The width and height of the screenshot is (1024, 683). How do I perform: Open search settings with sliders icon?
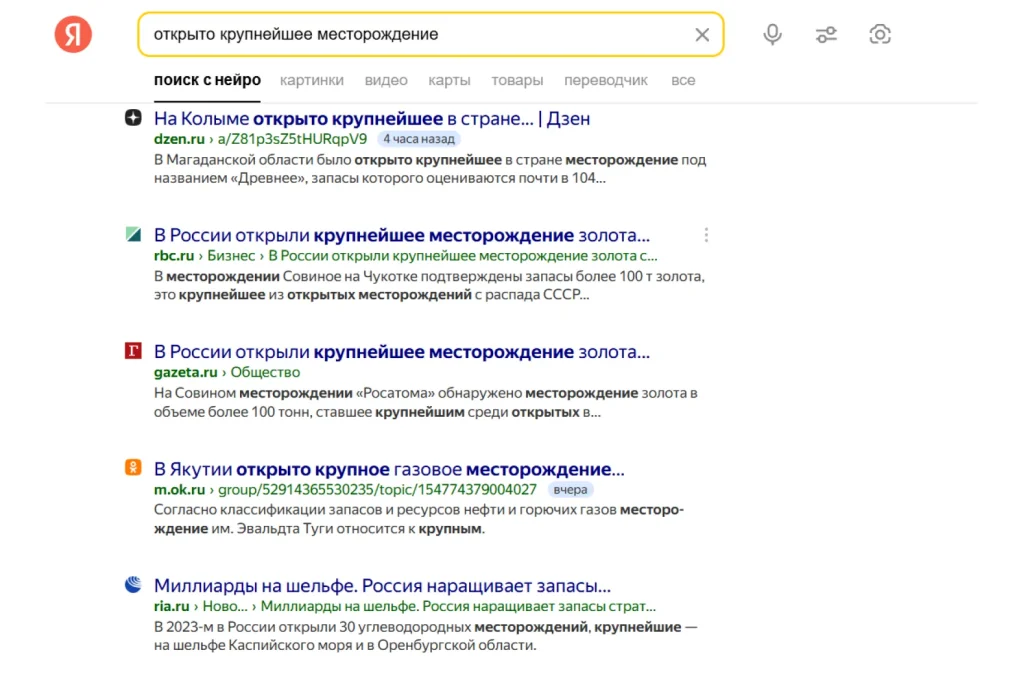coord(826,33)
